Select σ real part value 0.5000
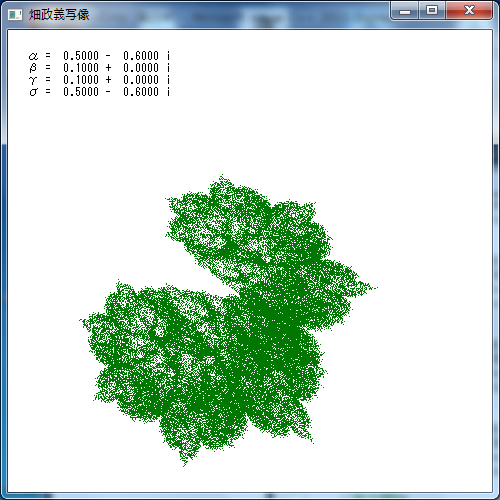This screenshot has height=500, width=500. click(x=81, y=92)
